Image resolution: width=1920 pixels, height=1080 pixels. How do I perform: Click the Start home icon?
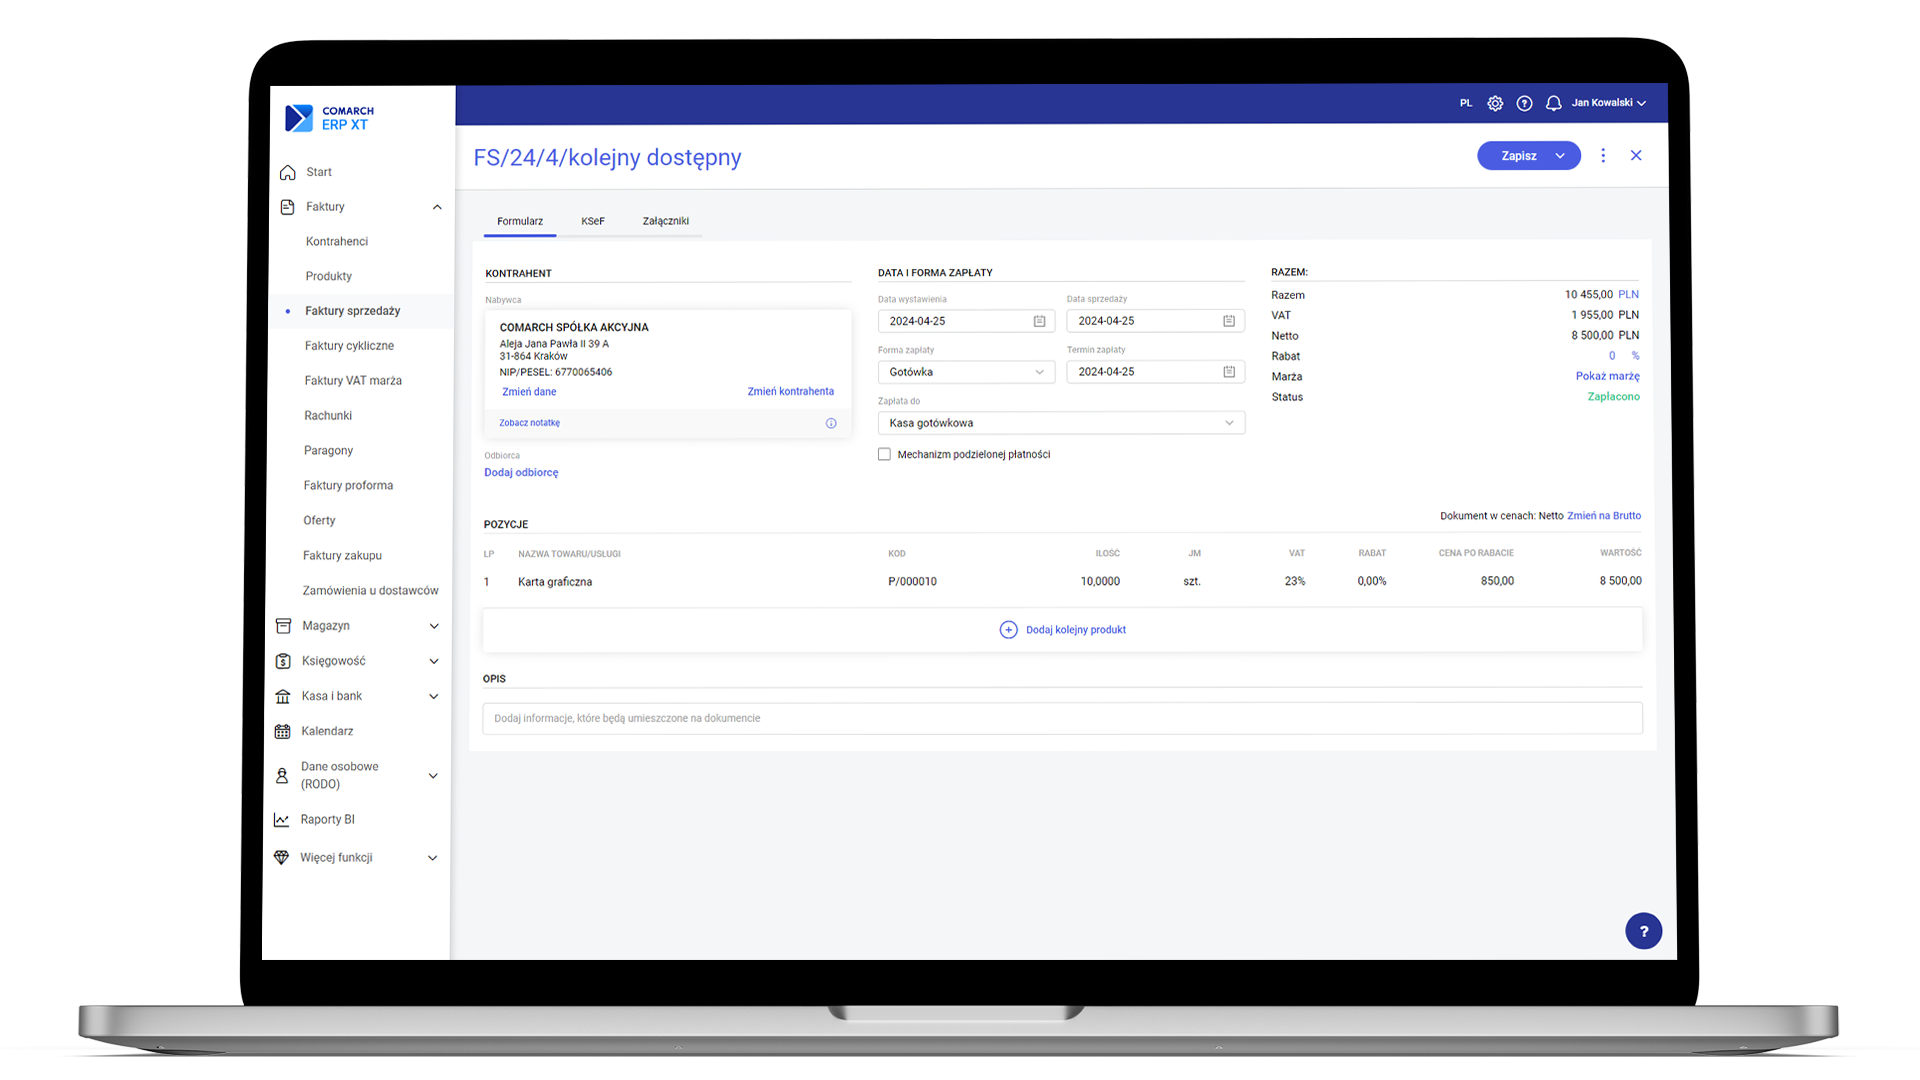288,172
